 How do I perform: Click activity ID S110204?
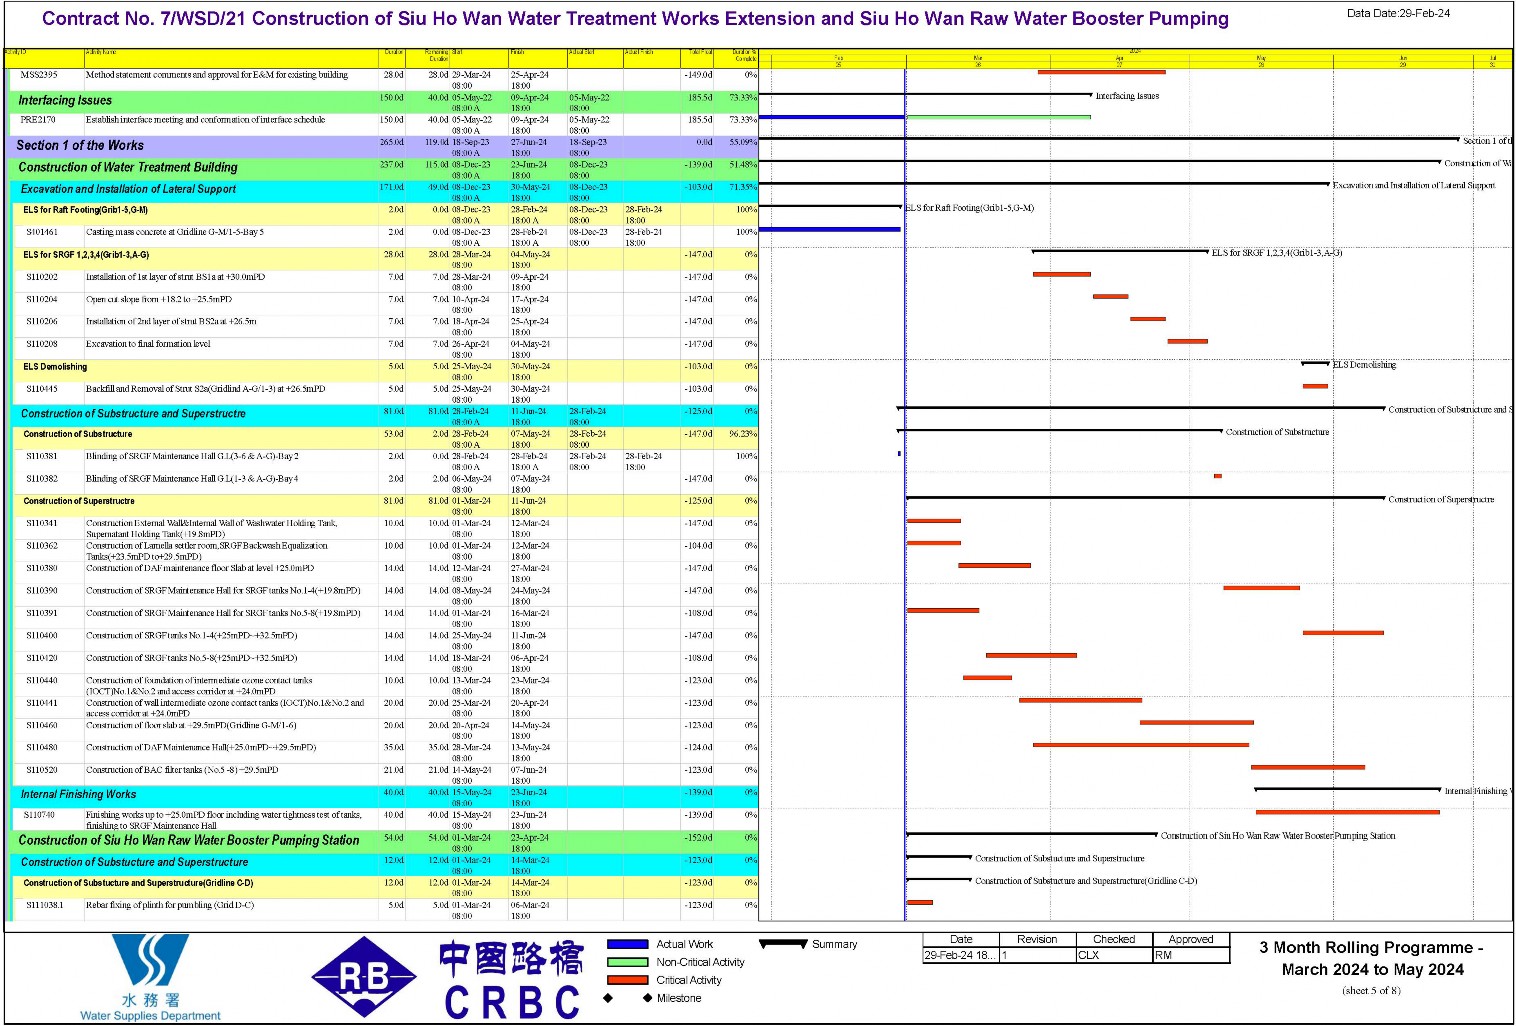tap(42, 299)
